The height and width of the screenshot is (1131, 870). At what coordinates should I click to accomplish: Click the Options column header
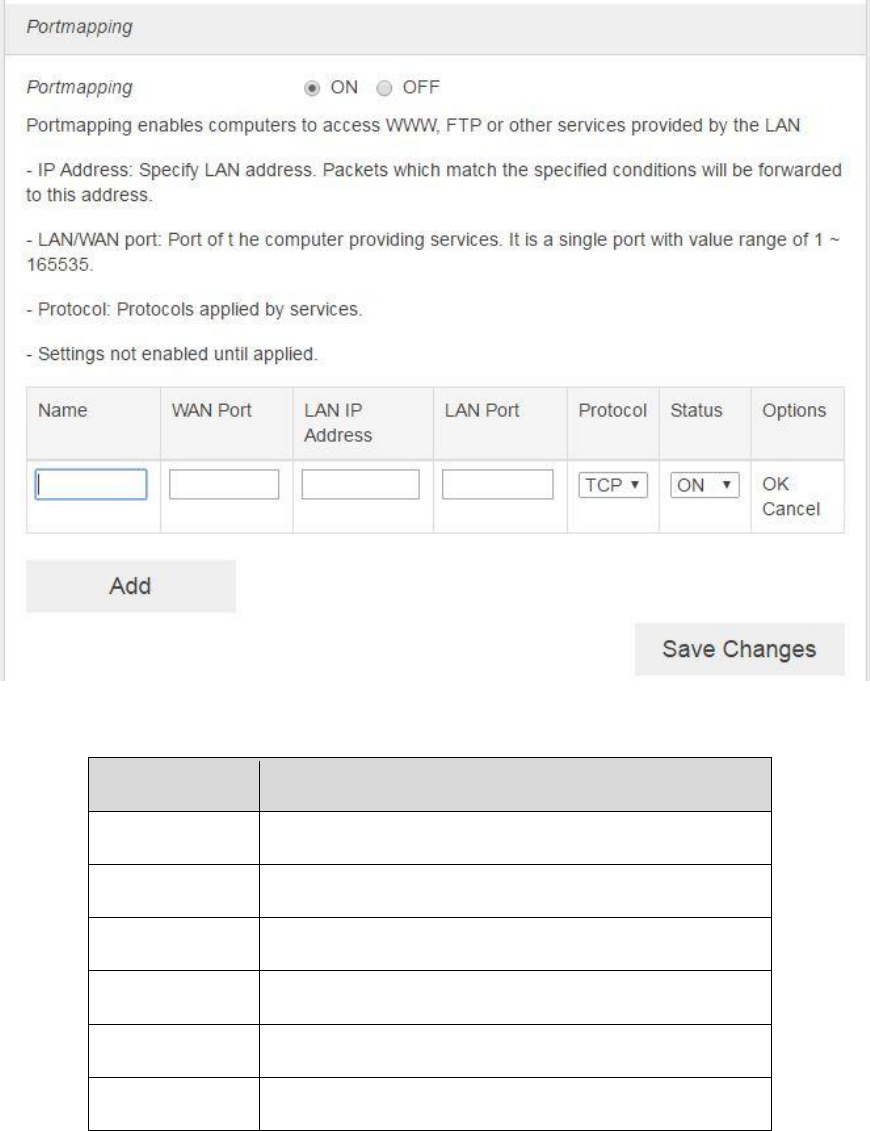(x=794, y=411)
